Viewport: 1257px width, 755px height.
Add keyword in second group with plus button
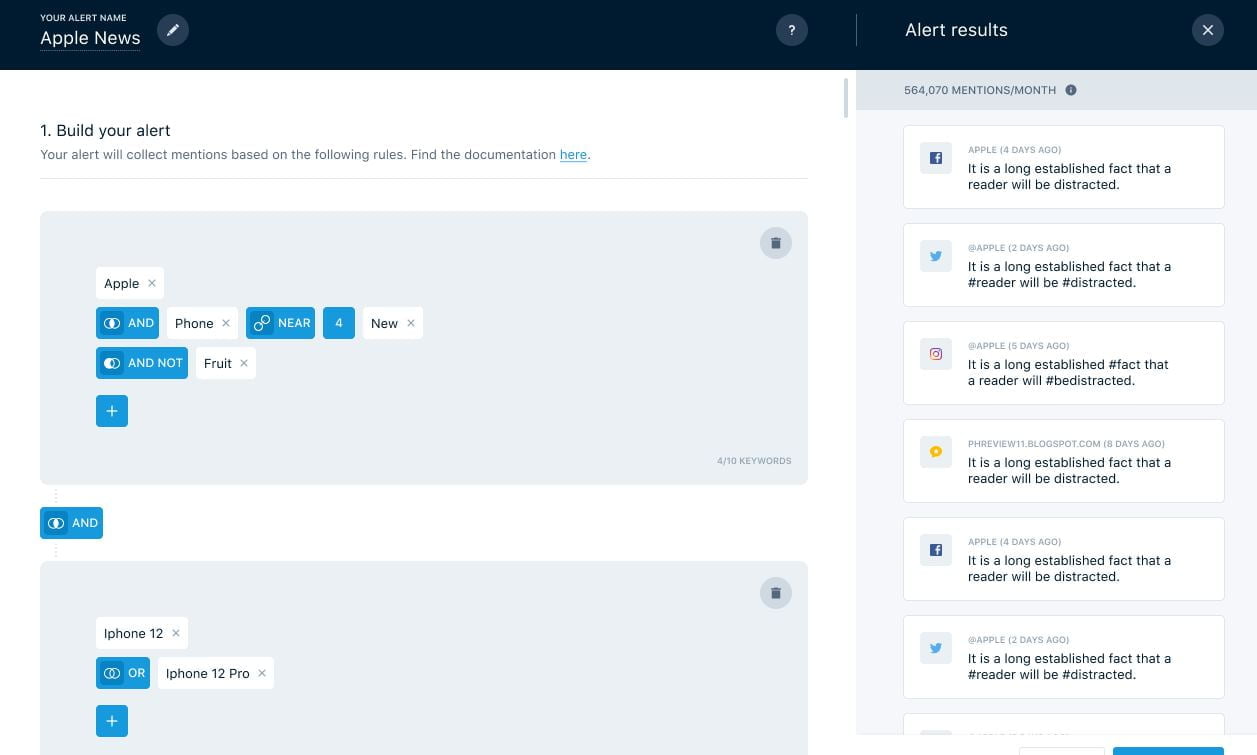[112, 721]
